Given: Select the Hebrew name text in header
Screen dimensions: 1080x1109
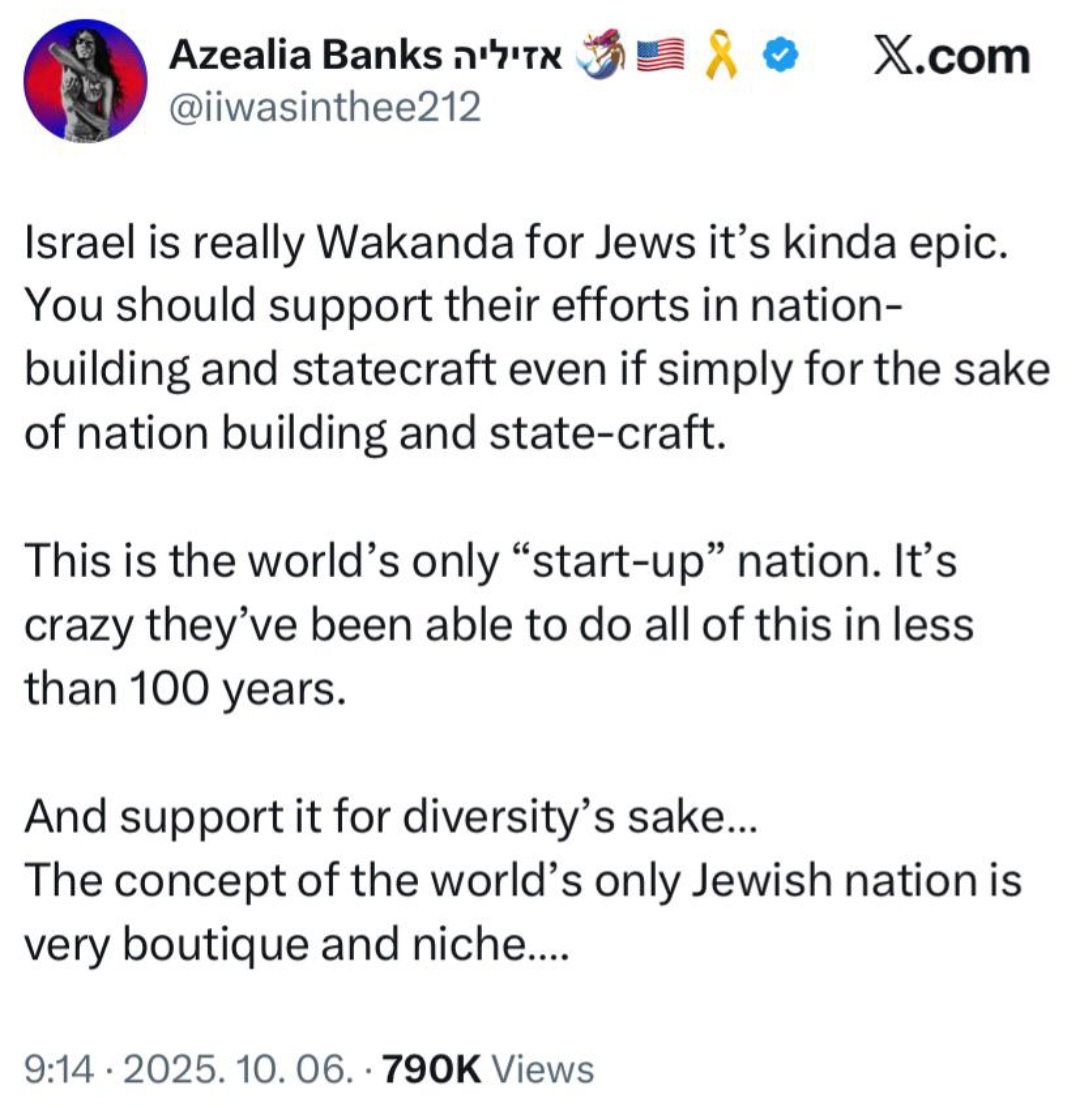Looking at the screenshot, I should click(x=506, y=54).
